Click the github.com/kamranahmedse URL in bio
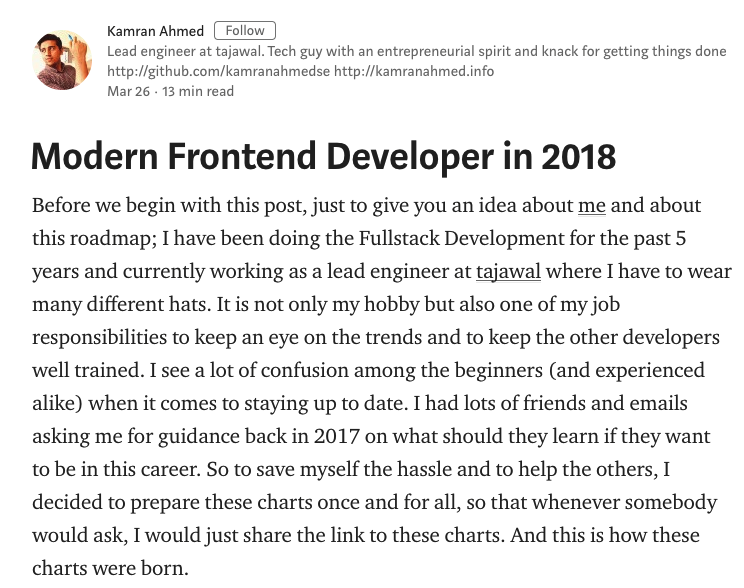This screenshot has width=744, height=588. coord(218,71)
